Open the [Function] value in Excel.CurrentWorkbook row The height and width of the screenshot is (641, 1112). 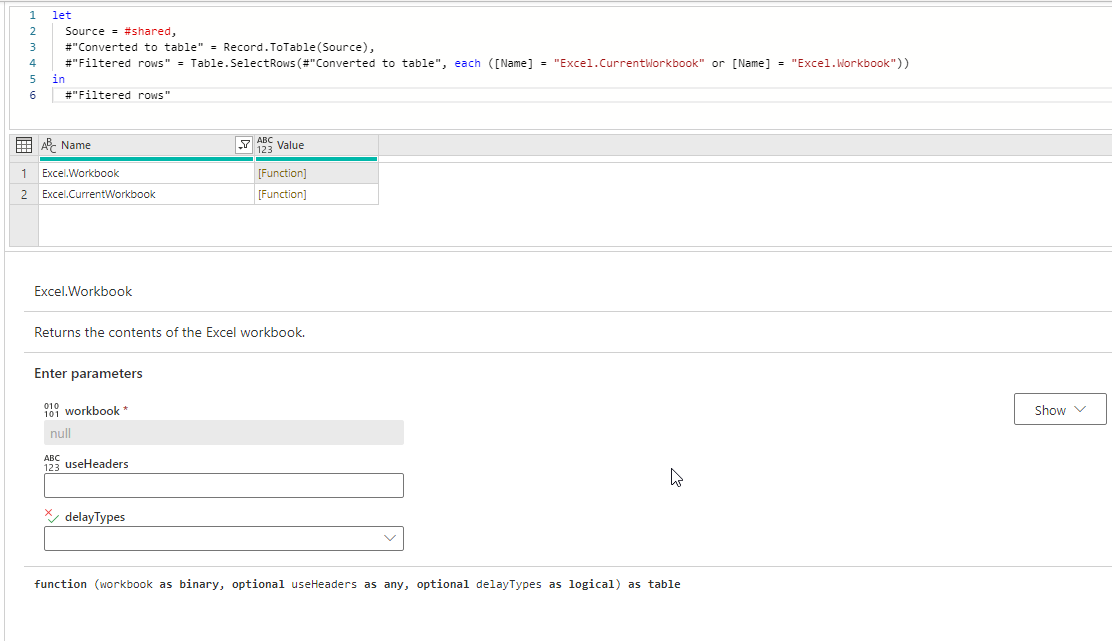(282, 194)
